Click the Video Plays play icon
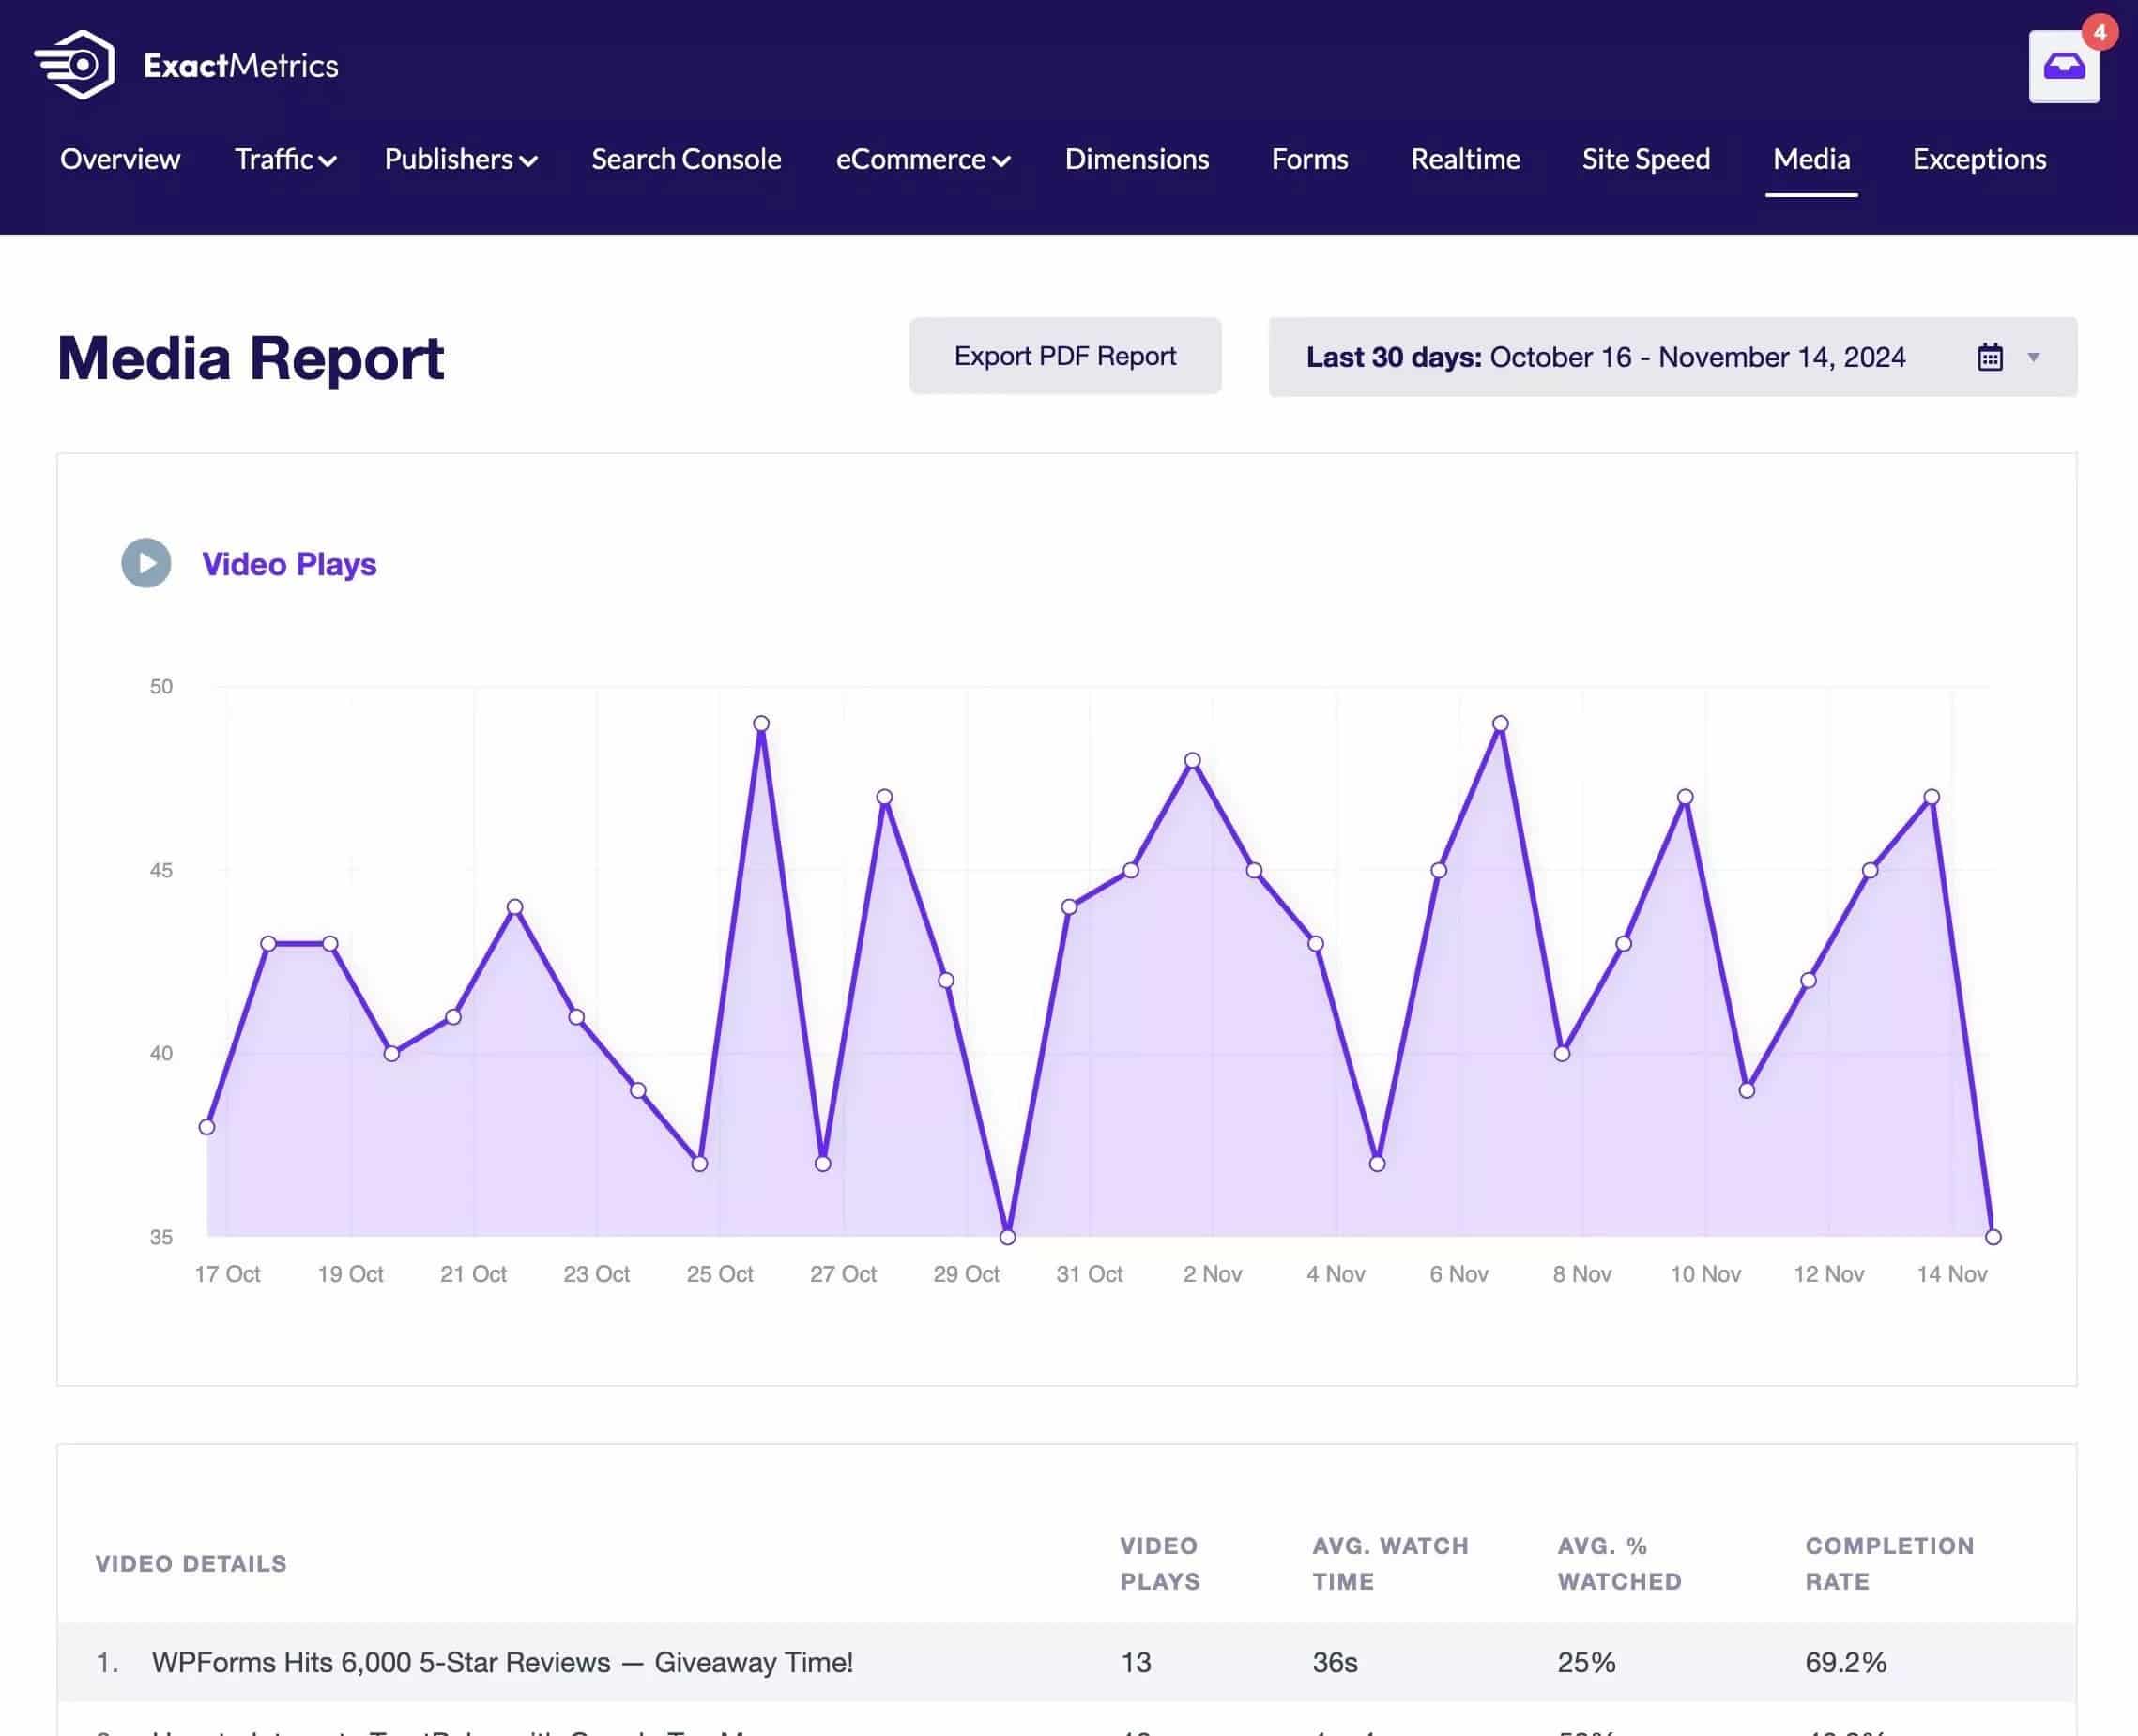2138x1736 pixels. click(x=146, y=563)
